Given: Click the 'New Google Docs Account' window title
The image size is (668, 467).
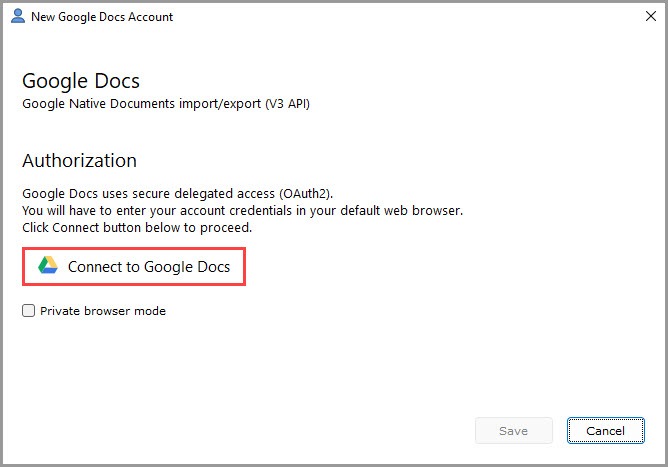Looking at the screenshot, I should pyautogui.click(x=102, y=17).
